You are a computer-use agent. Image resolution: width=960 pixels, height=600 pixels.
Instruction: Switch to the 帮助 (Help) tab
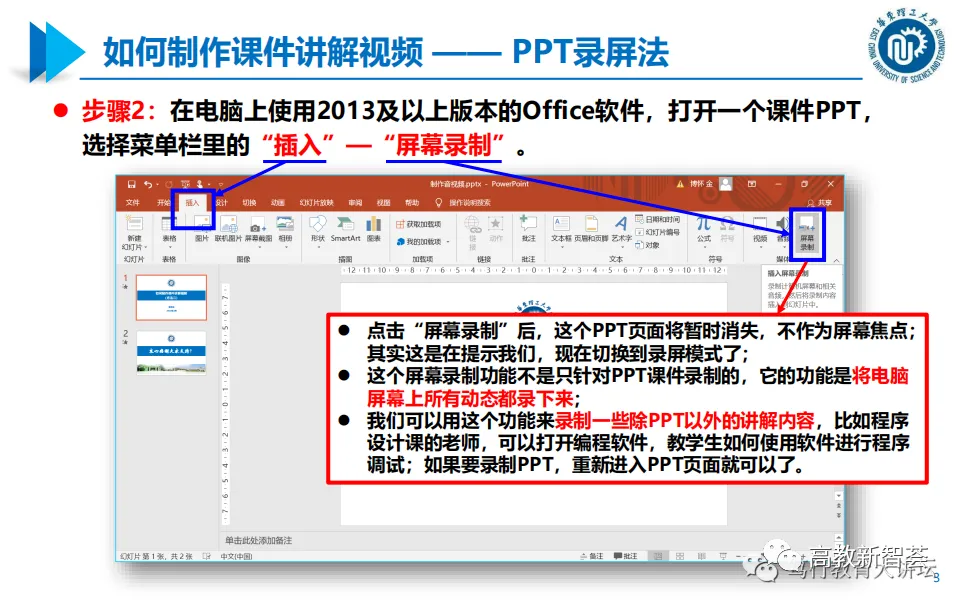[x=412, y=203]
